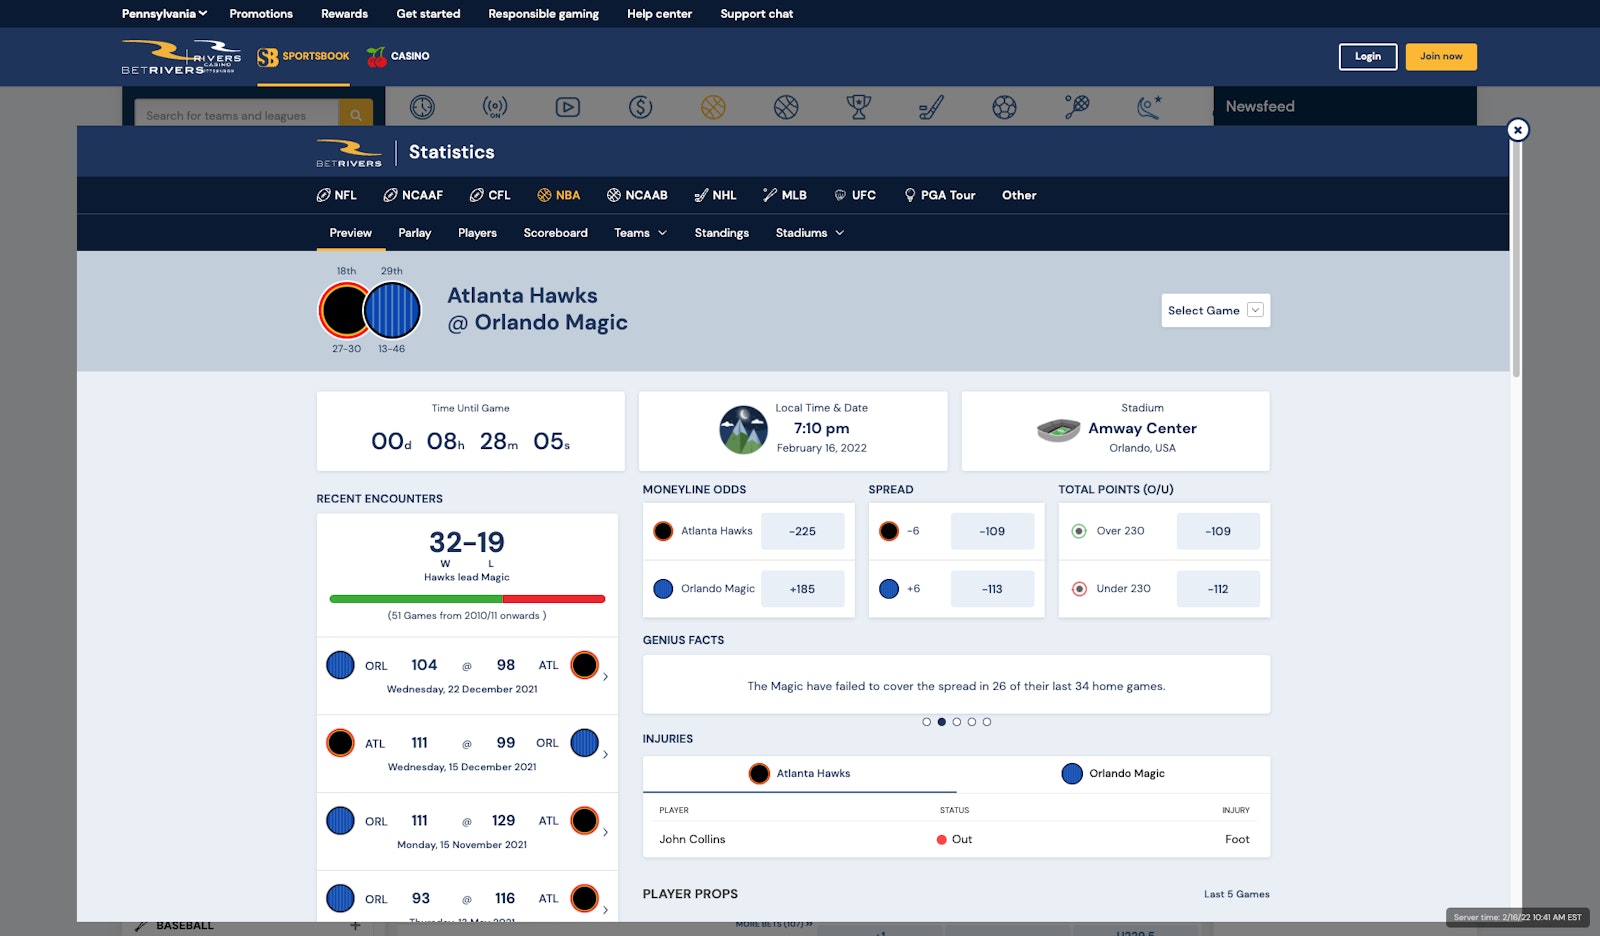Image resolution: width=1600 pixels, height=936 pixels.
Task: Switch to the NHL statistics tab
Action: 715,196
